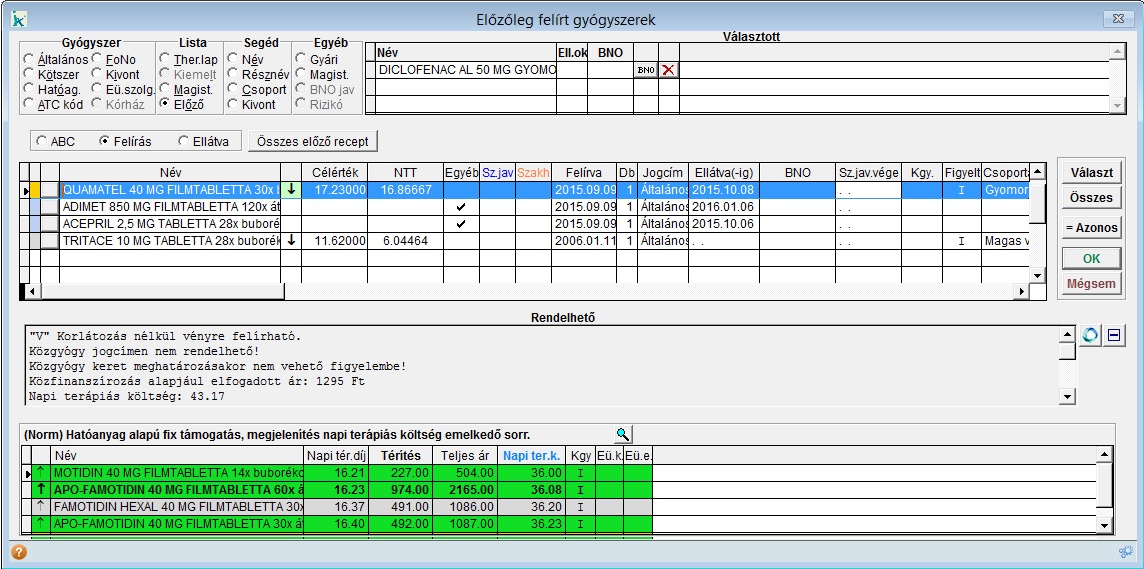Viewport: 1144px width, 569px height.
Task: Click the = Azonos button
Action: 1091,228
